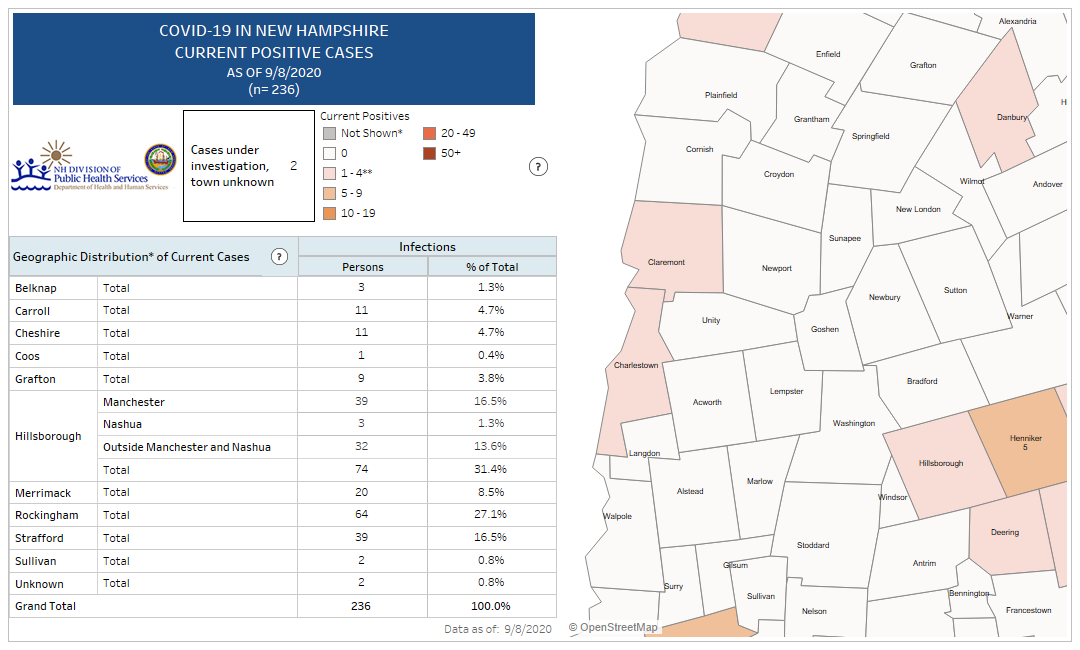Open the OpenStreetMap attribution link

[613, 628]
